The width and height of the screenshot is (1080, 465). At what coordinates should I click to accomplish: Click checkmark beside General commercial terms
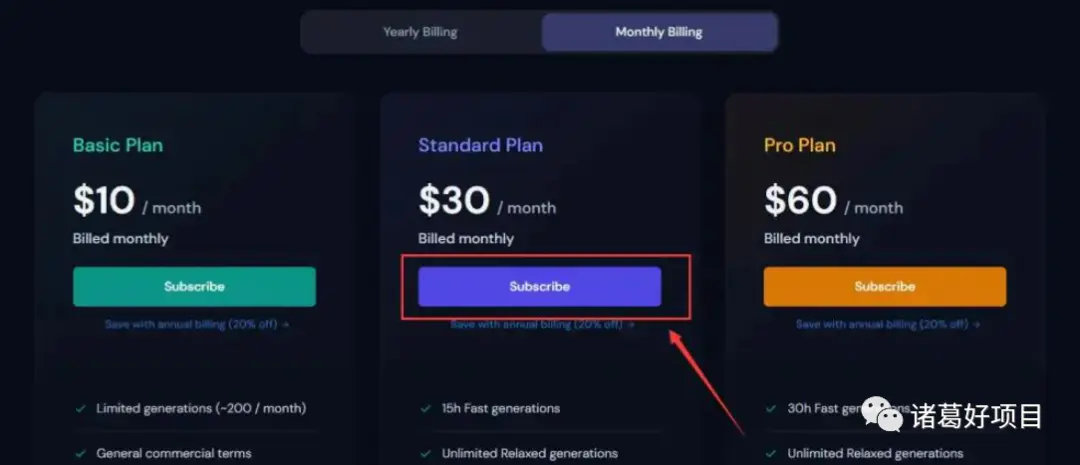[x=81, y=453]
